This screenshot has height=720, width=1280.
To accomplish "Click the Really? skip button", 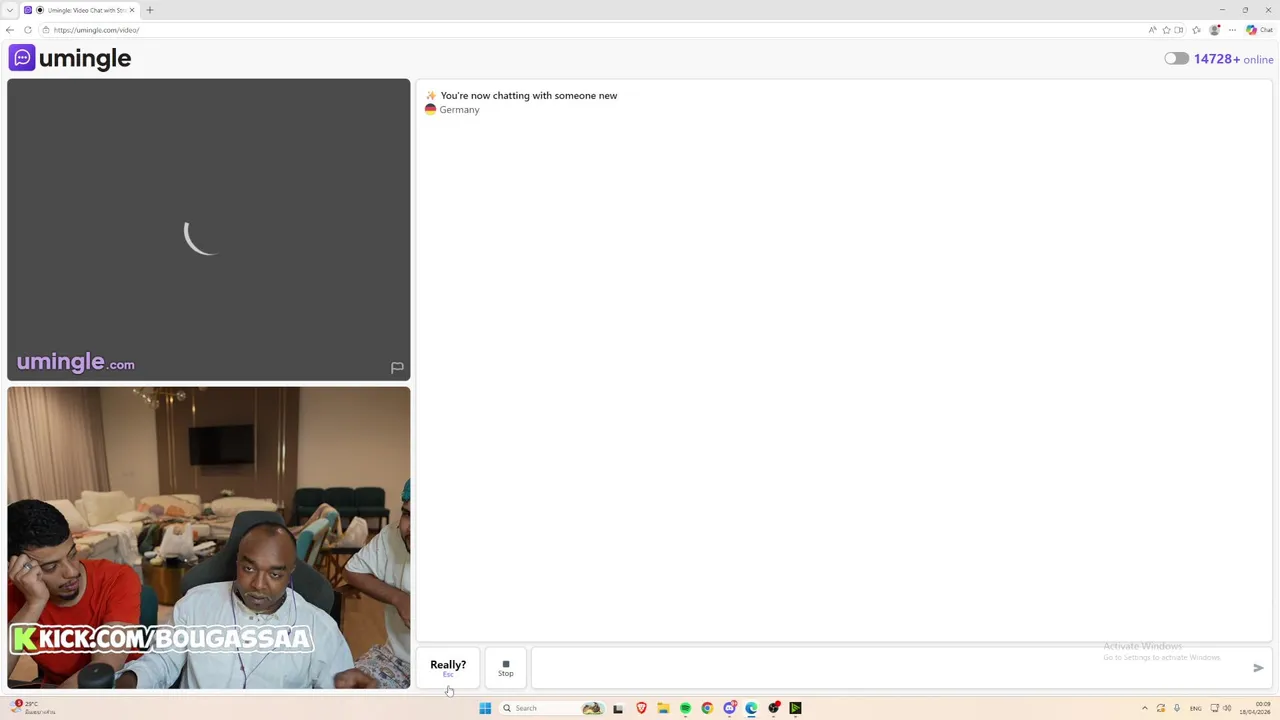I will (448, 667).
